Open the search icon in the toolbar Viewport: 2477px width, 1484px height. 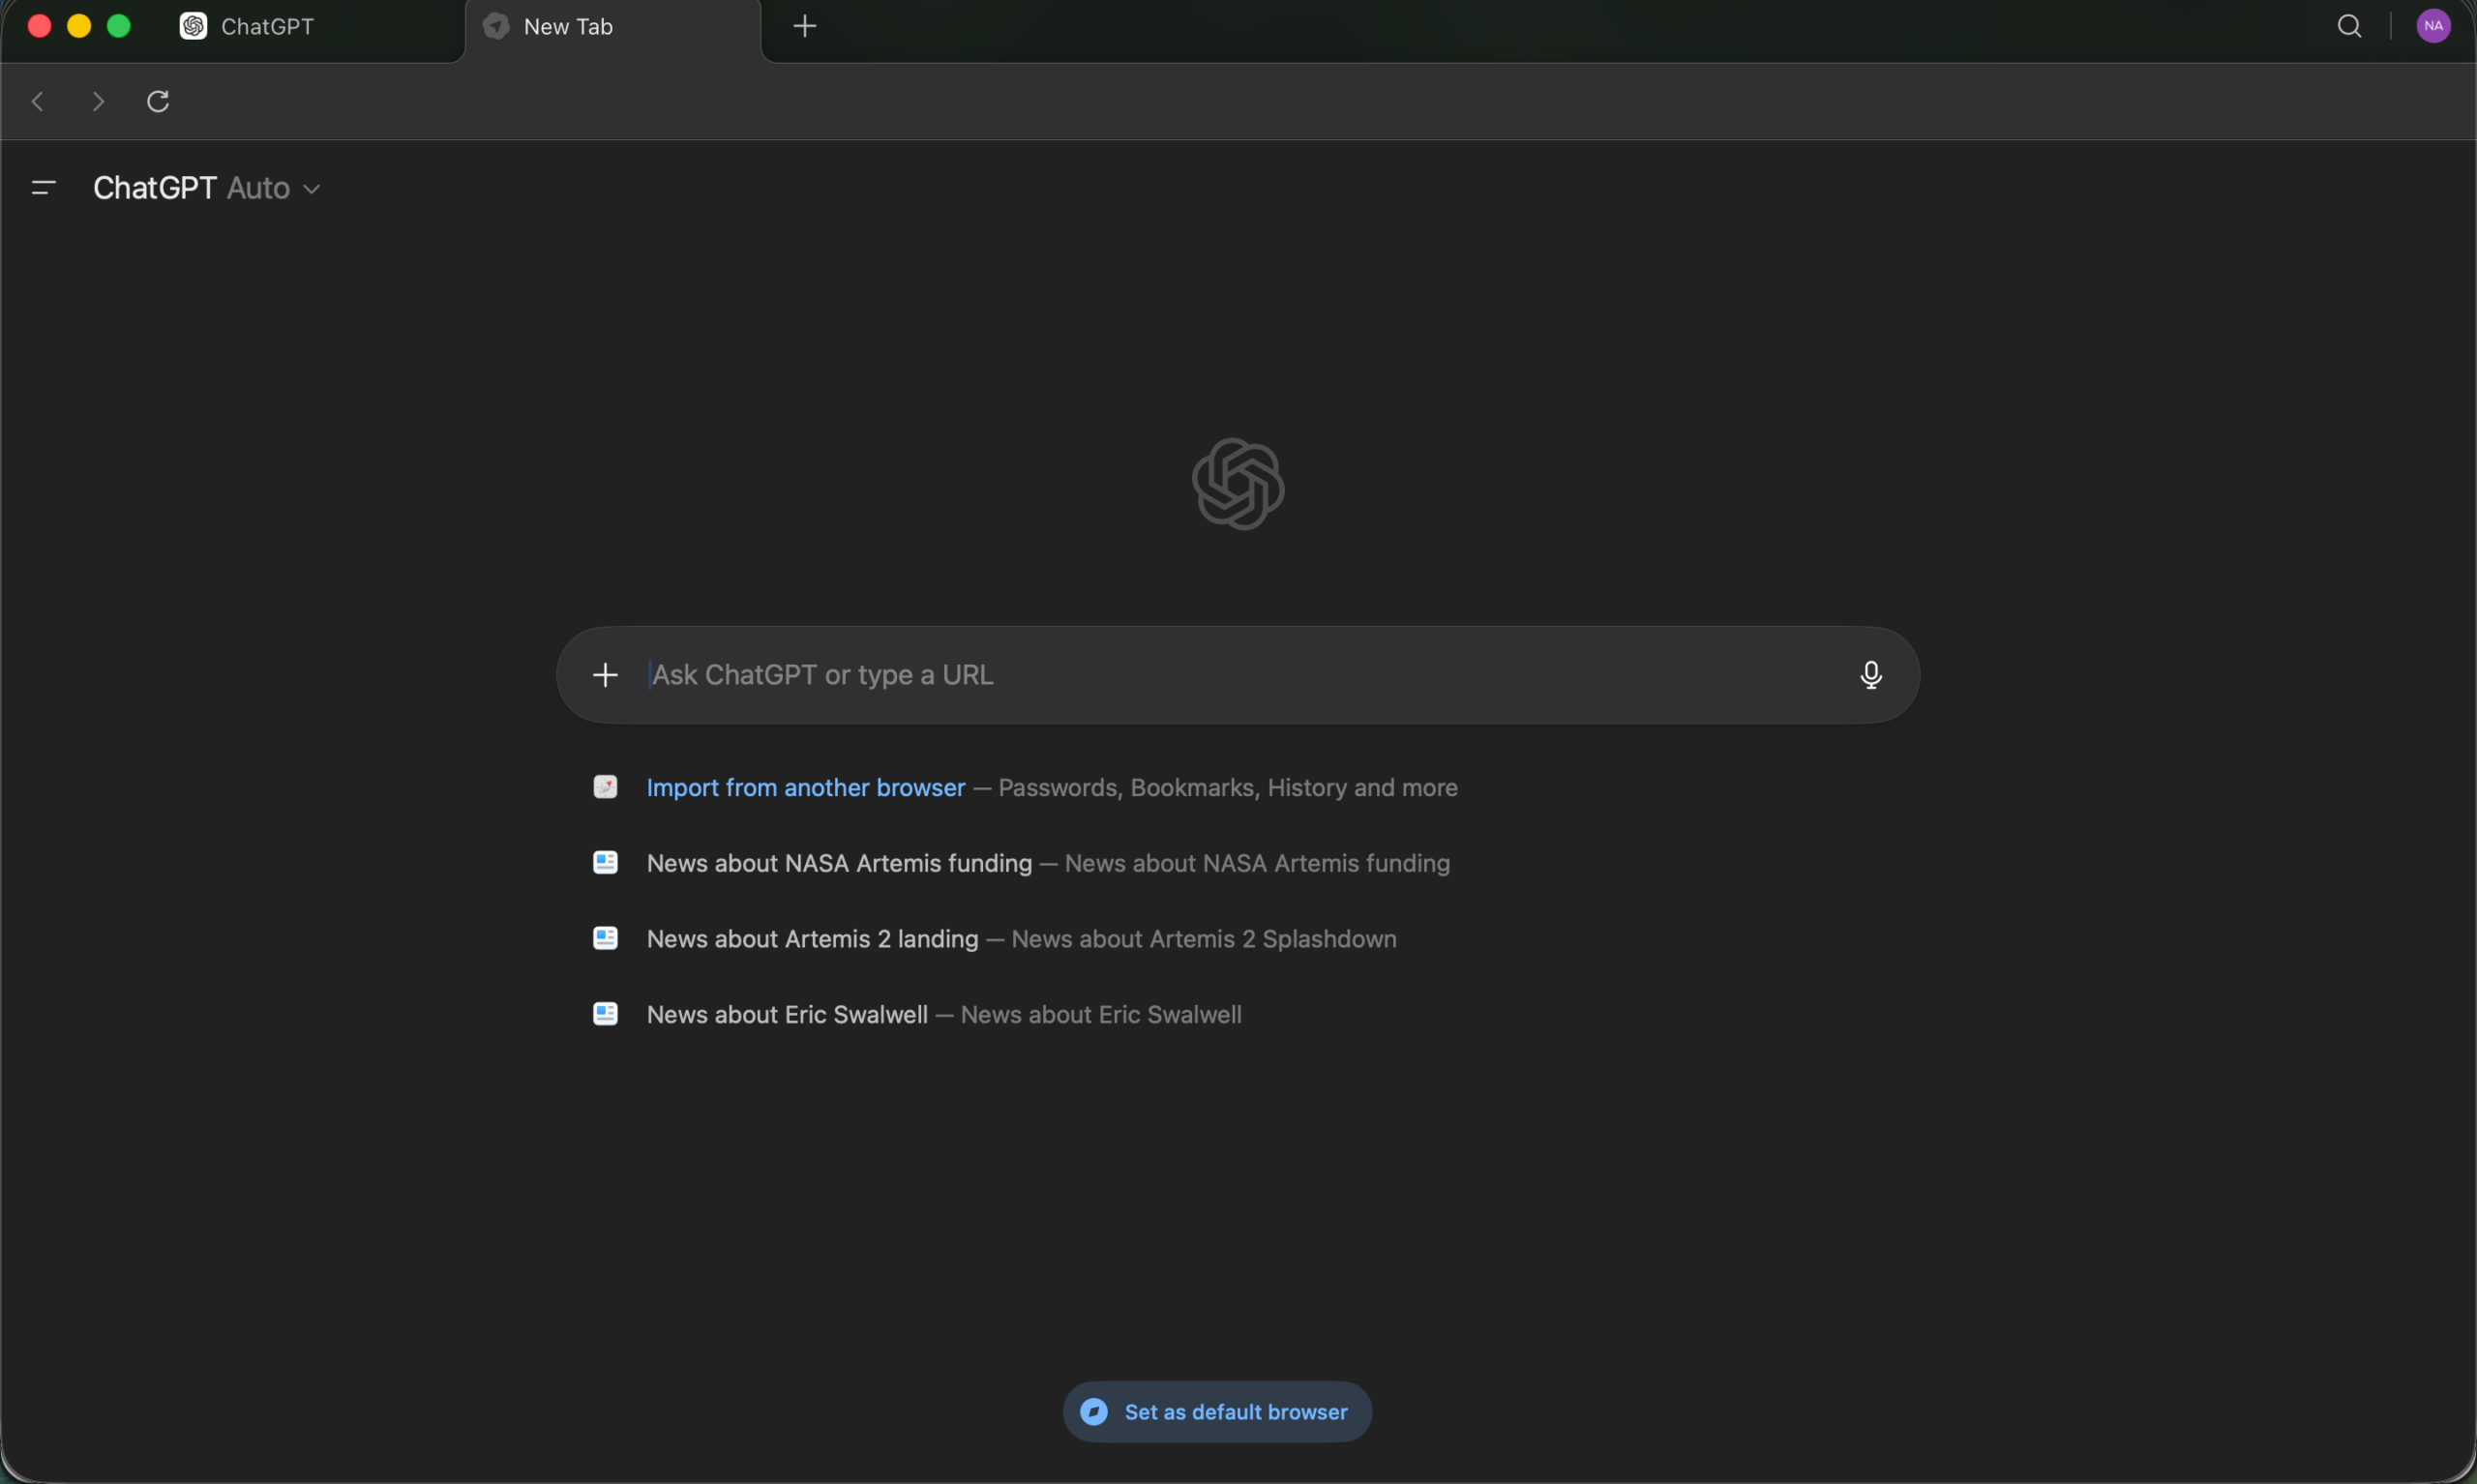pyautogui.click(x=2348, y=25)
